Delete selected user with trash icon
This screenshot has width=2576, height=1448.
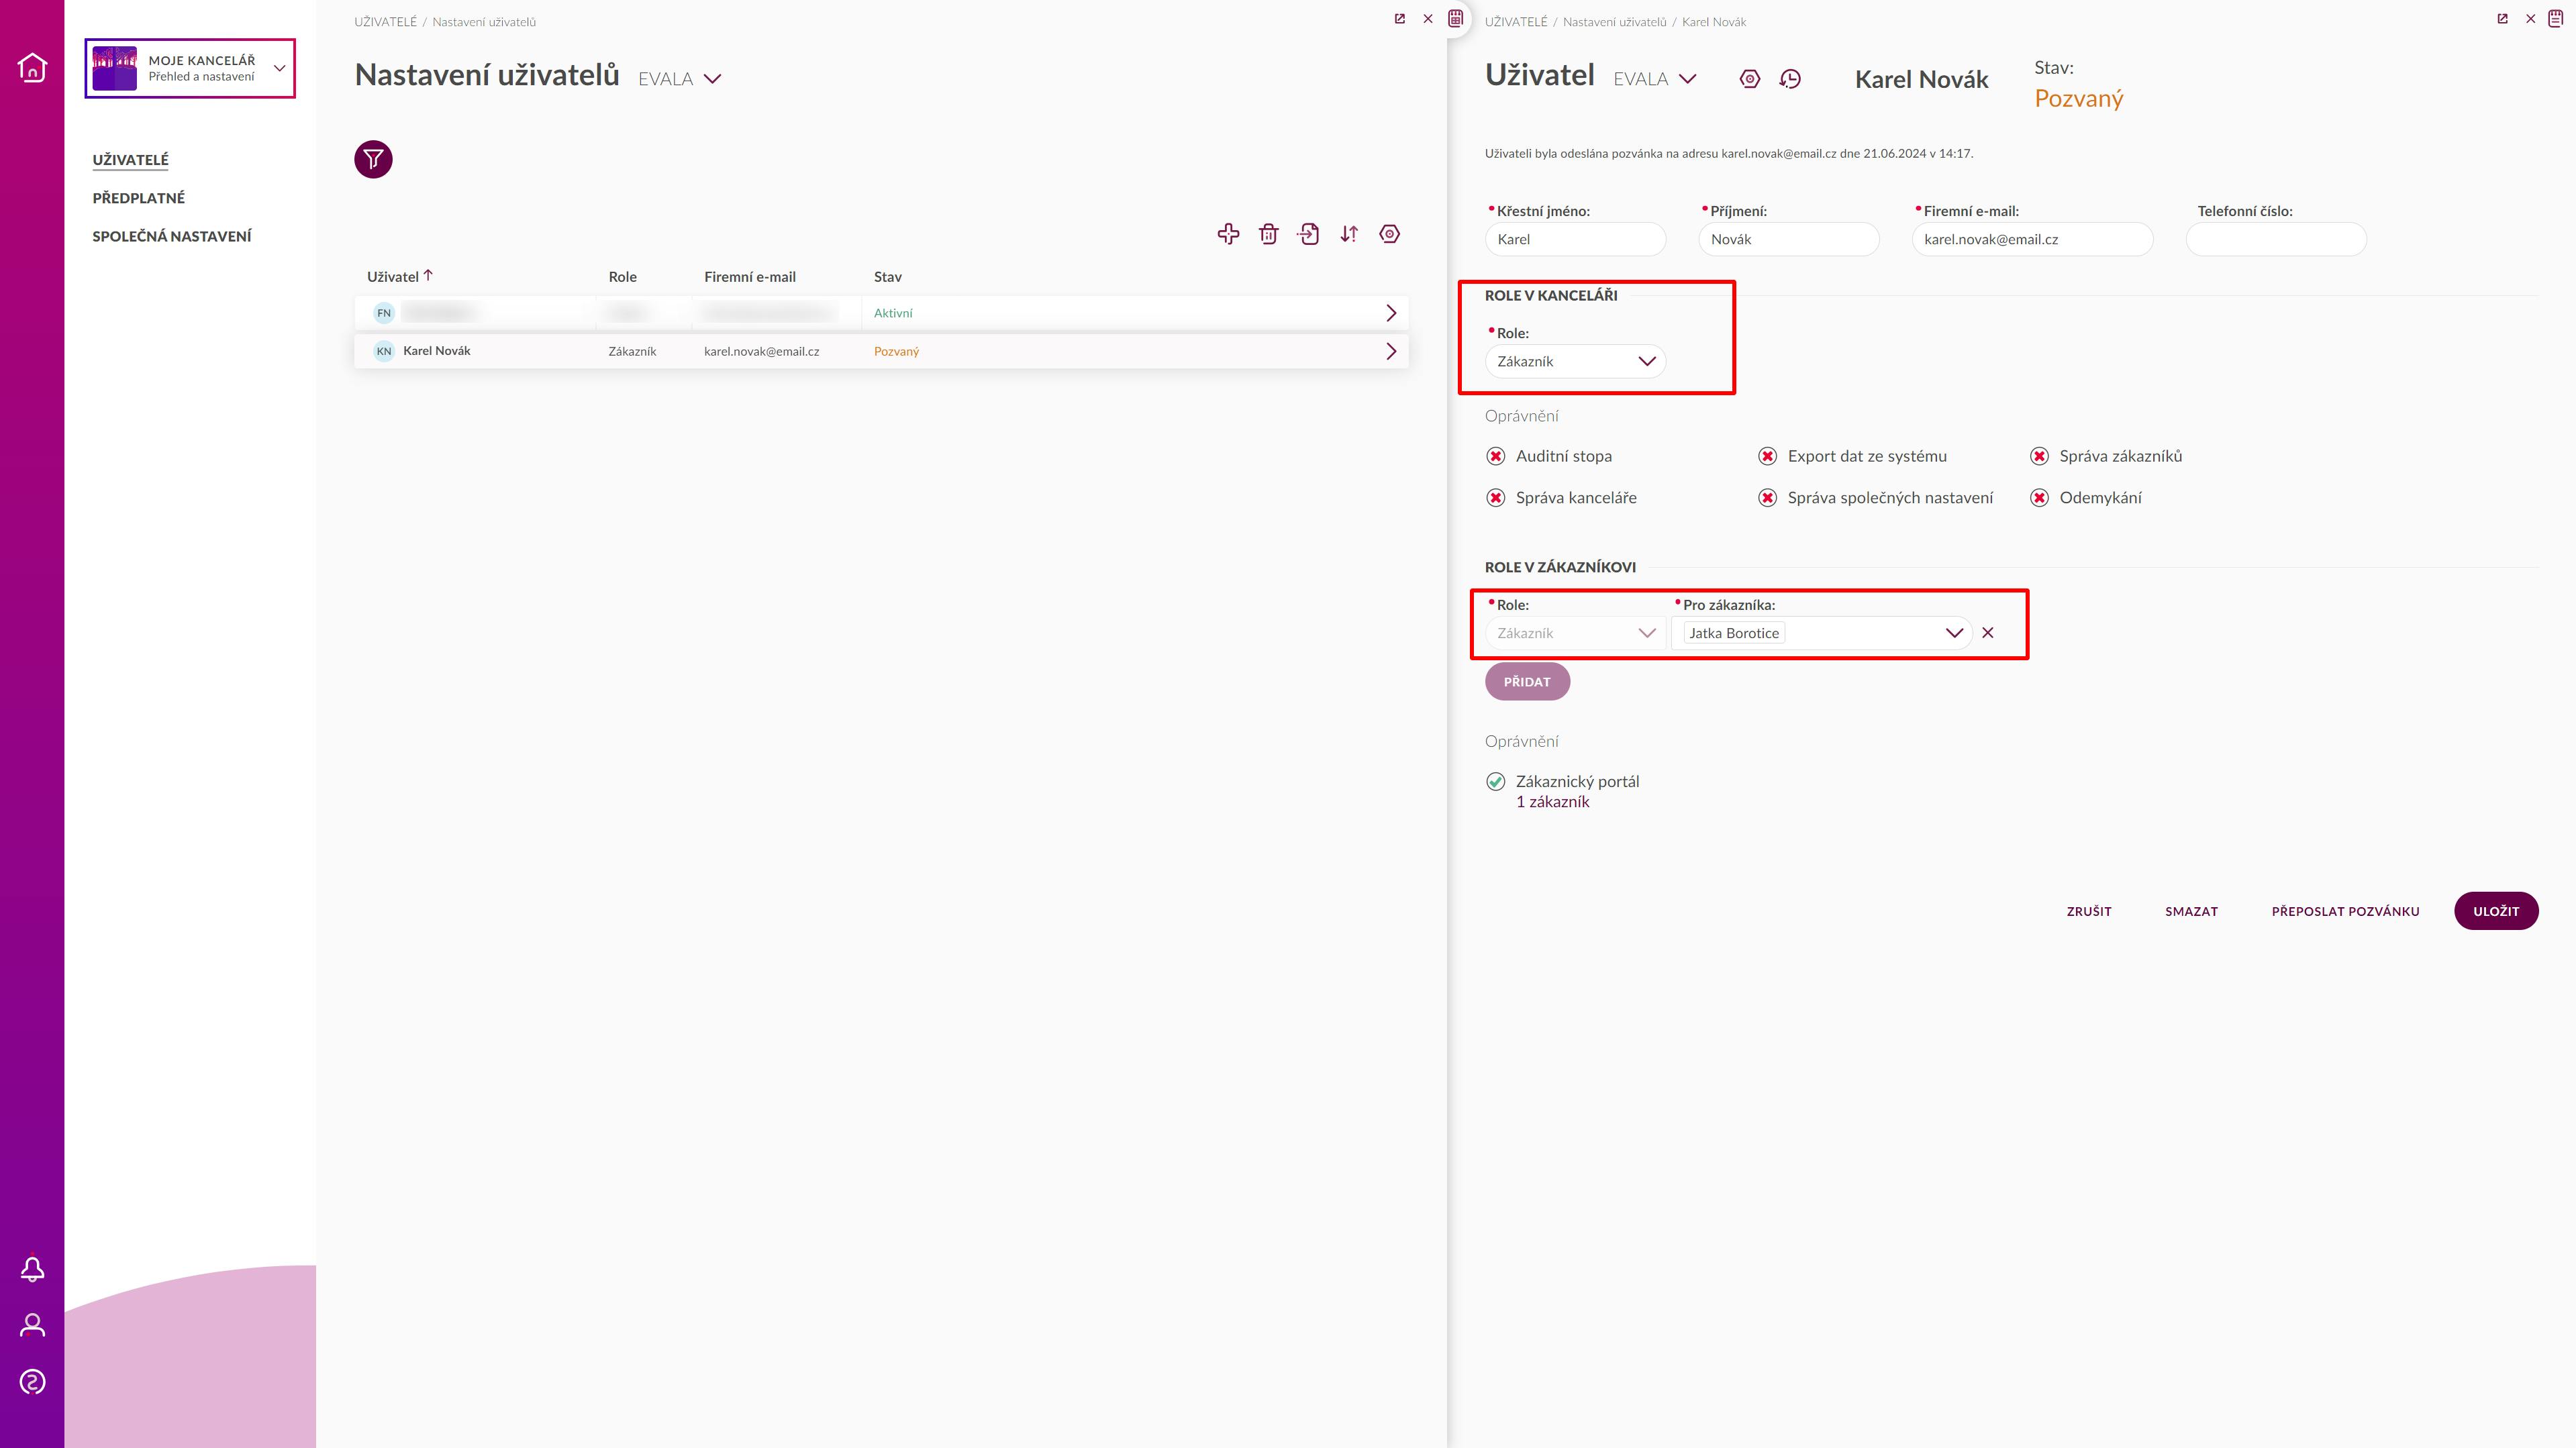click(1268, 234)
